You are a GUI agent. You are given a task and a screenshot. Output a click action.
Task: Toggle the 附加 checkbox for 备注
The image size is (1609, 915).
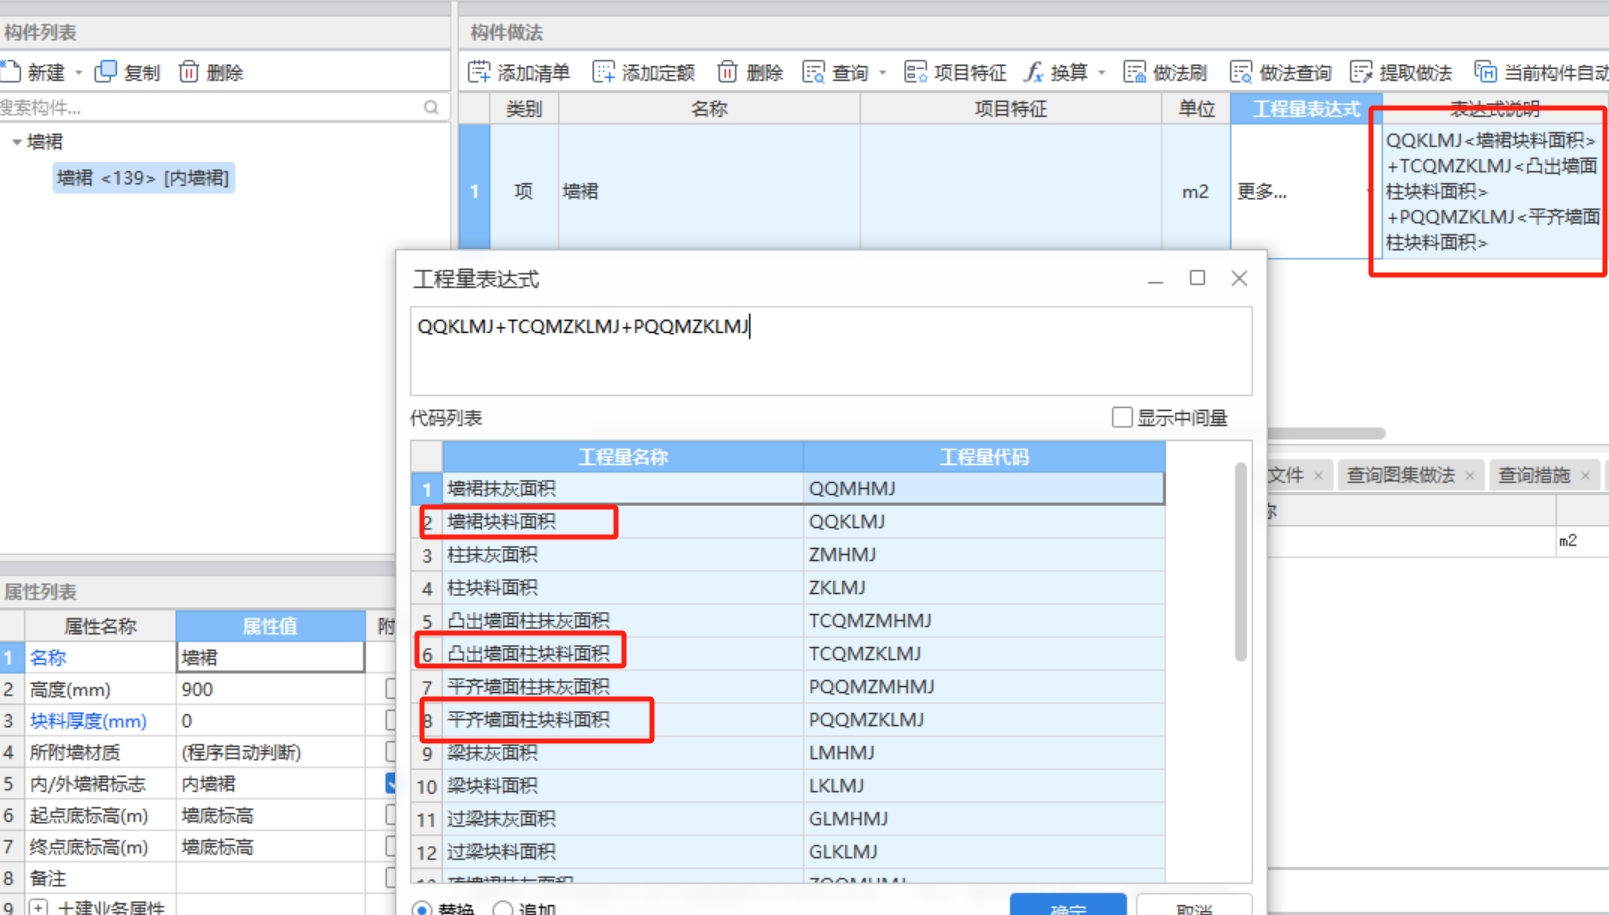click(x=391, y=878)
